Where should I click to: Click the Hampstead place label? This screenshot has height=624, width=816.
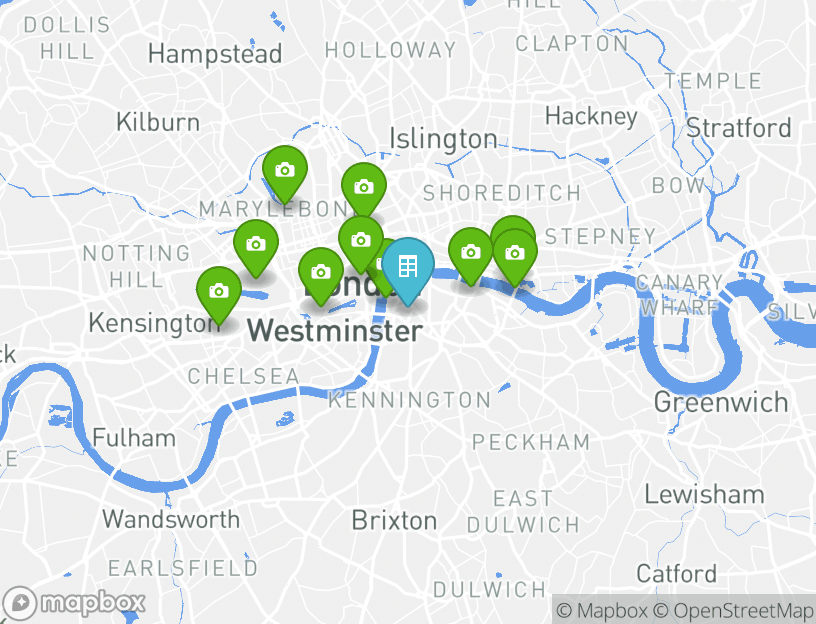click(x=215, y=54)
